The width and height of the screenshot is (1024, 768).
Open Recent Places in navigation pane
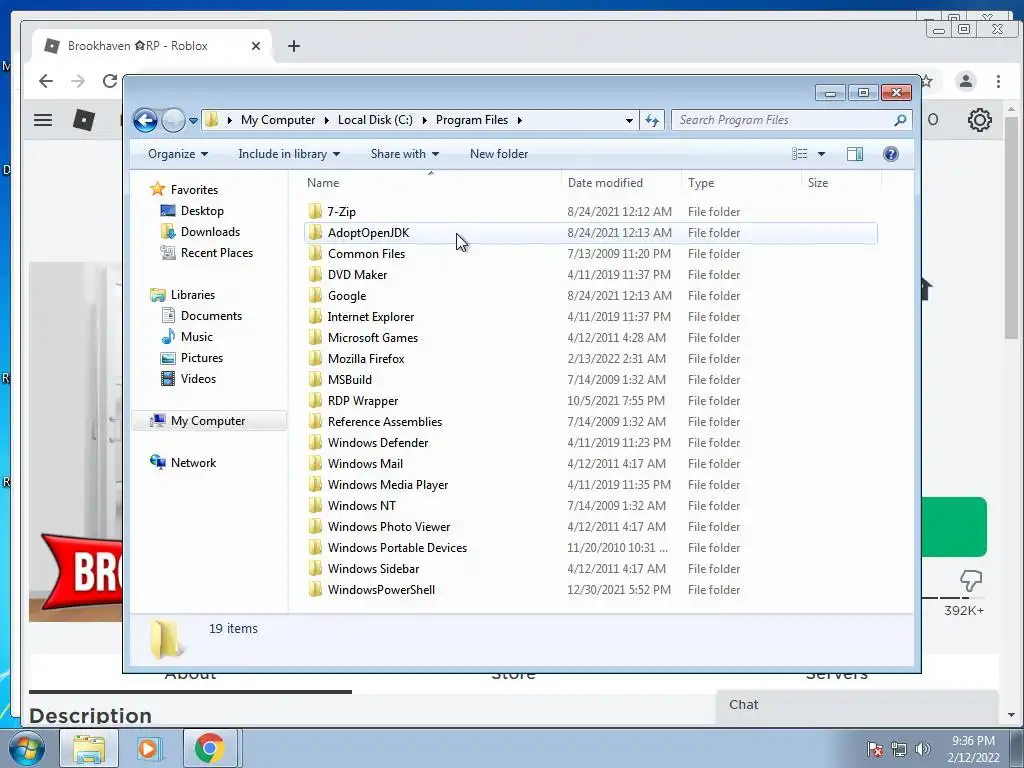click(216, 253)
